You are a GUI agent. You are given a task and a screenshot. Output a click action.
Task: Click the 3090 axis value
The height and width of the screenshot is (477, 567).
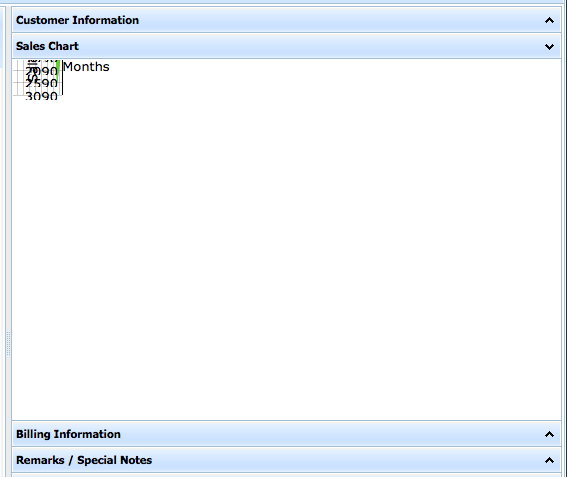coord(41,96)
